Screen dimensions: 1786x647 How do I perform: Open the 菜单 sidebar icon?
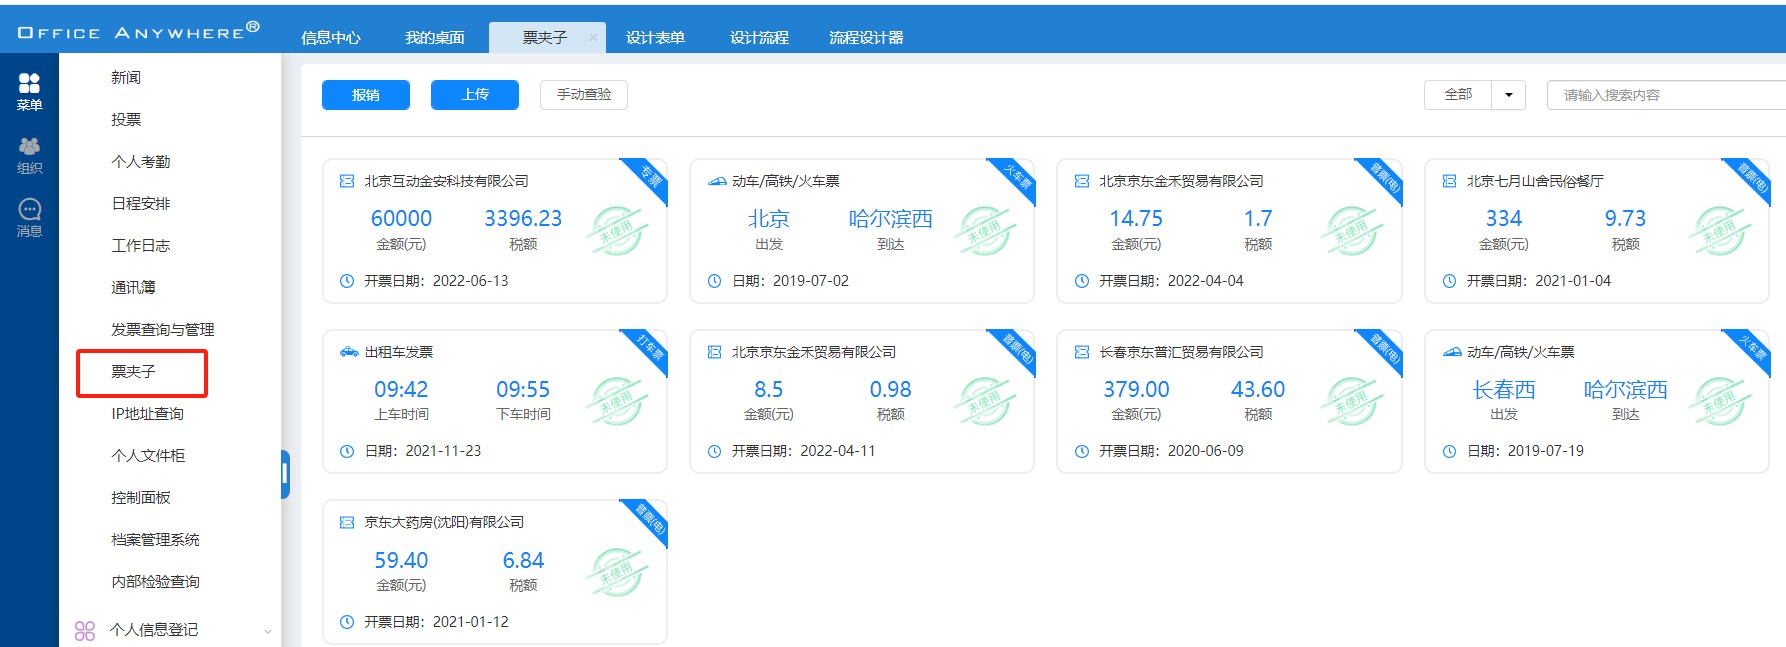29,90
